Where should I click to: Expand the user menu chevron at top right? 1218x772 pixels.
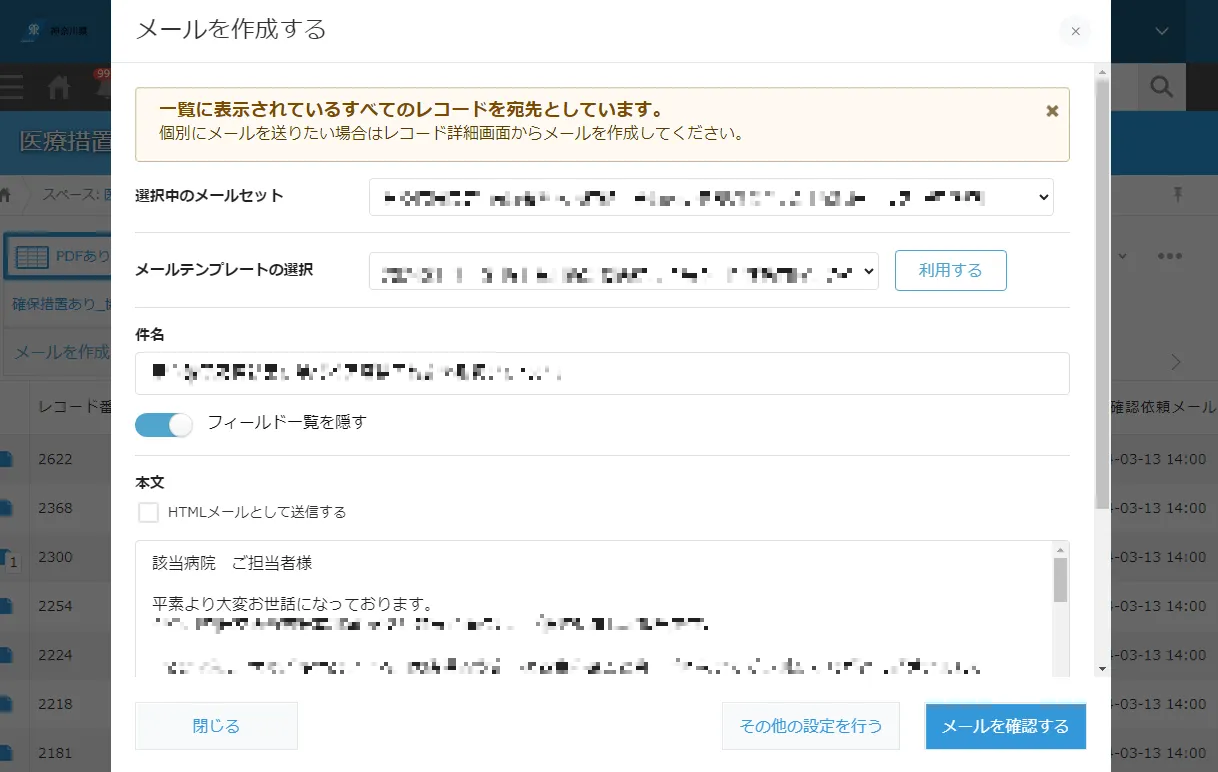point(1162,31)
